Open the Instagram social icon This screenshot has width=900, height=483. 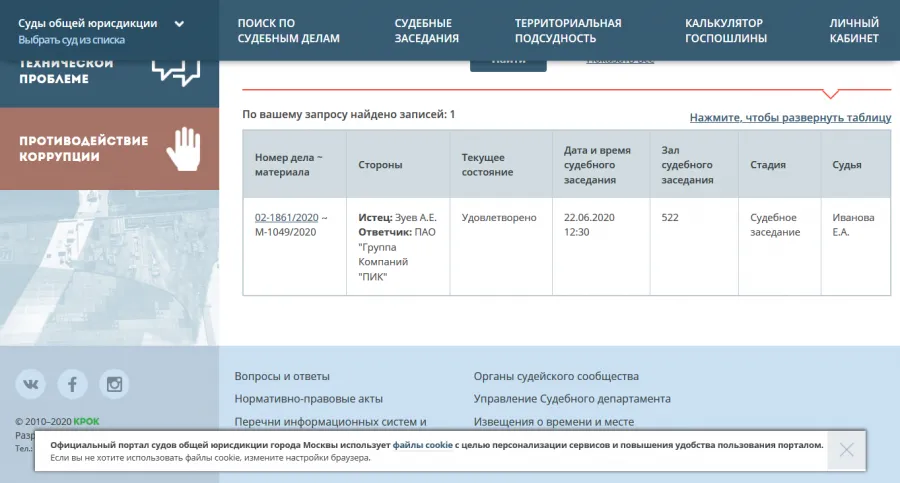point(114,384)
